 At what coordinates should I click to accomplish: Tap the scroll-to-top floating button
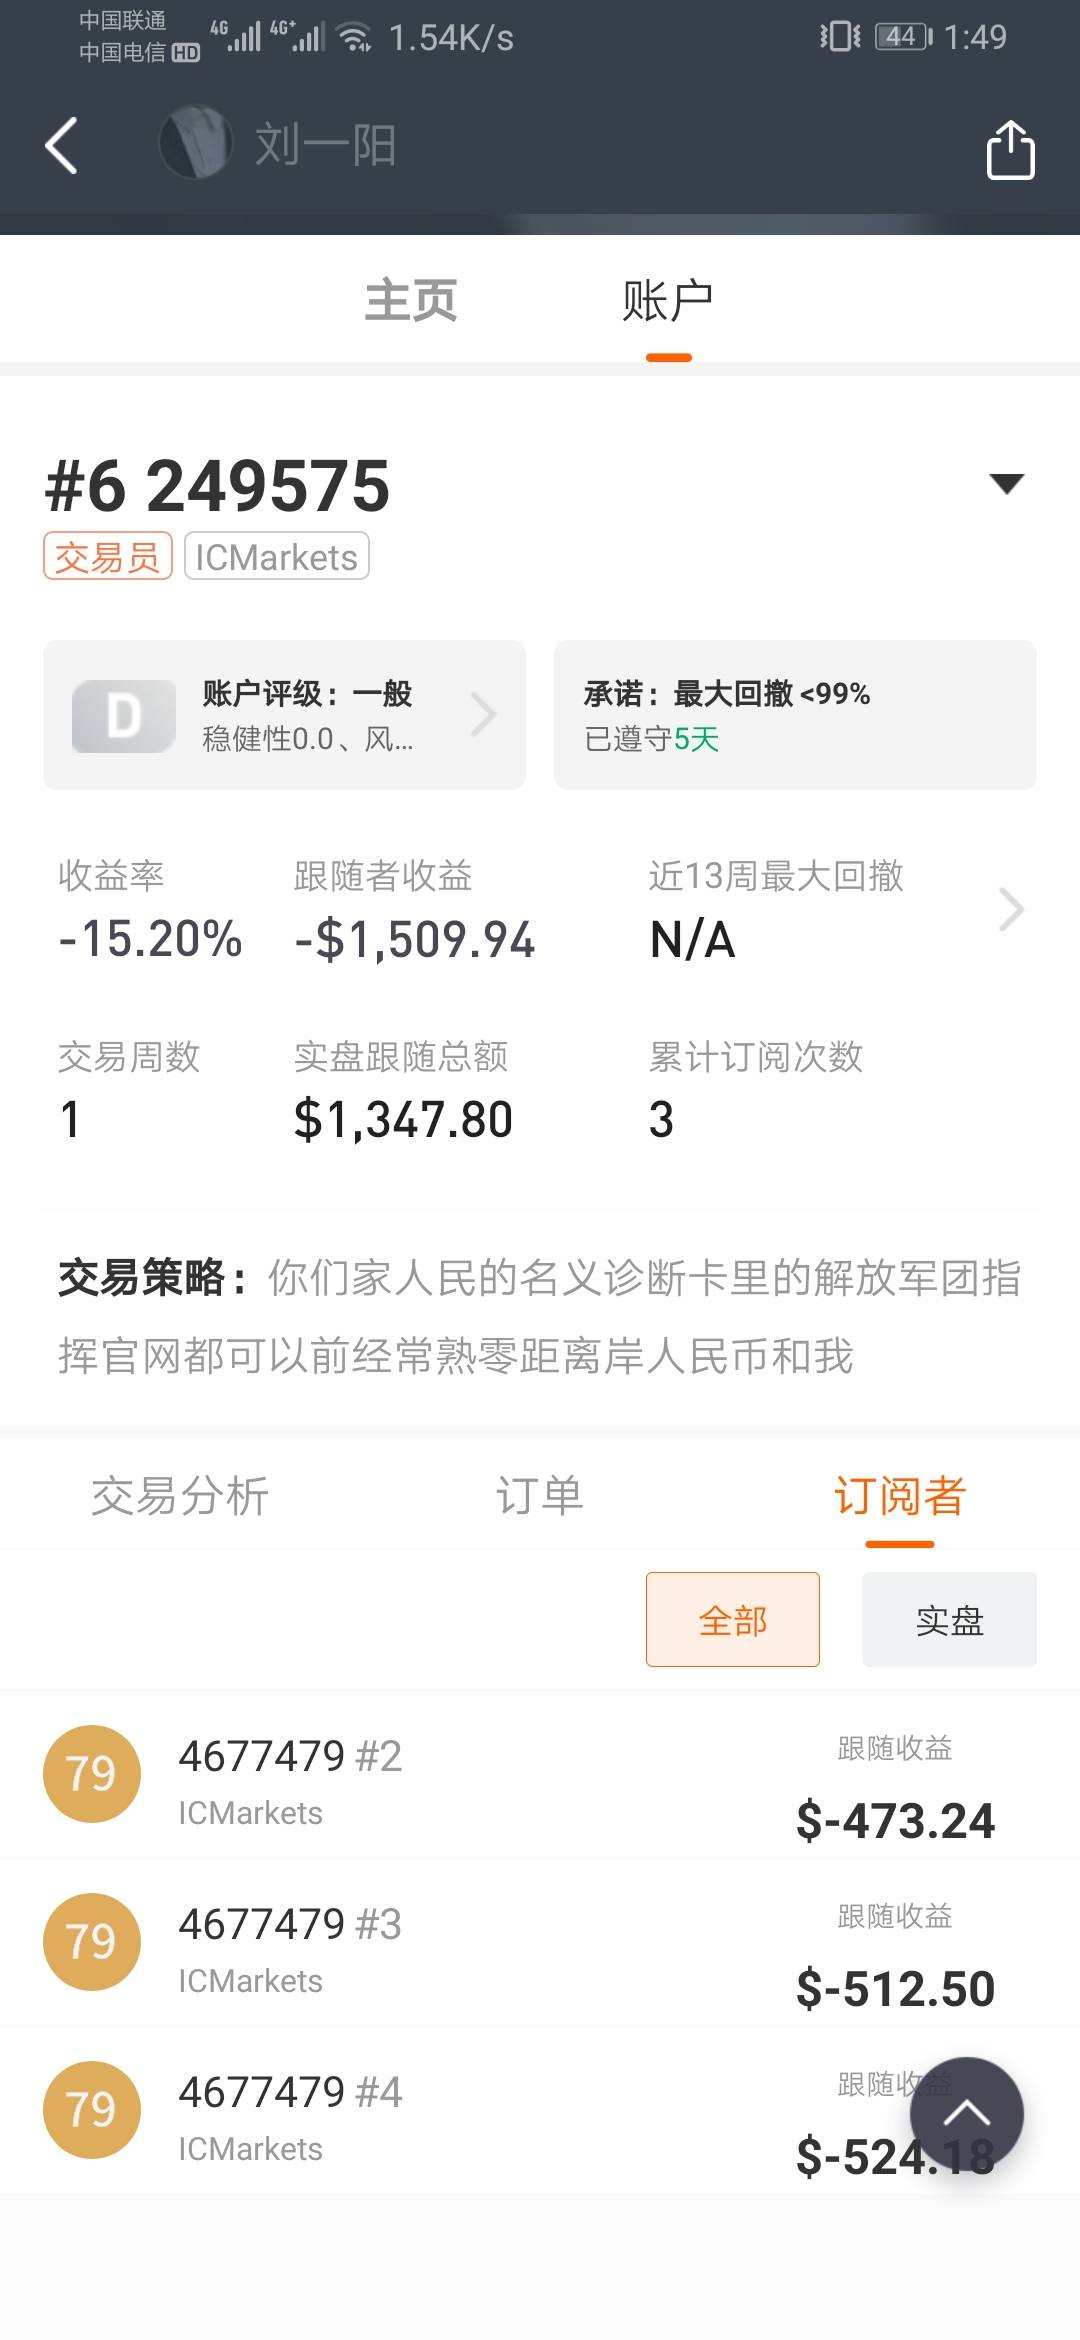click(x=966, y=2114)
